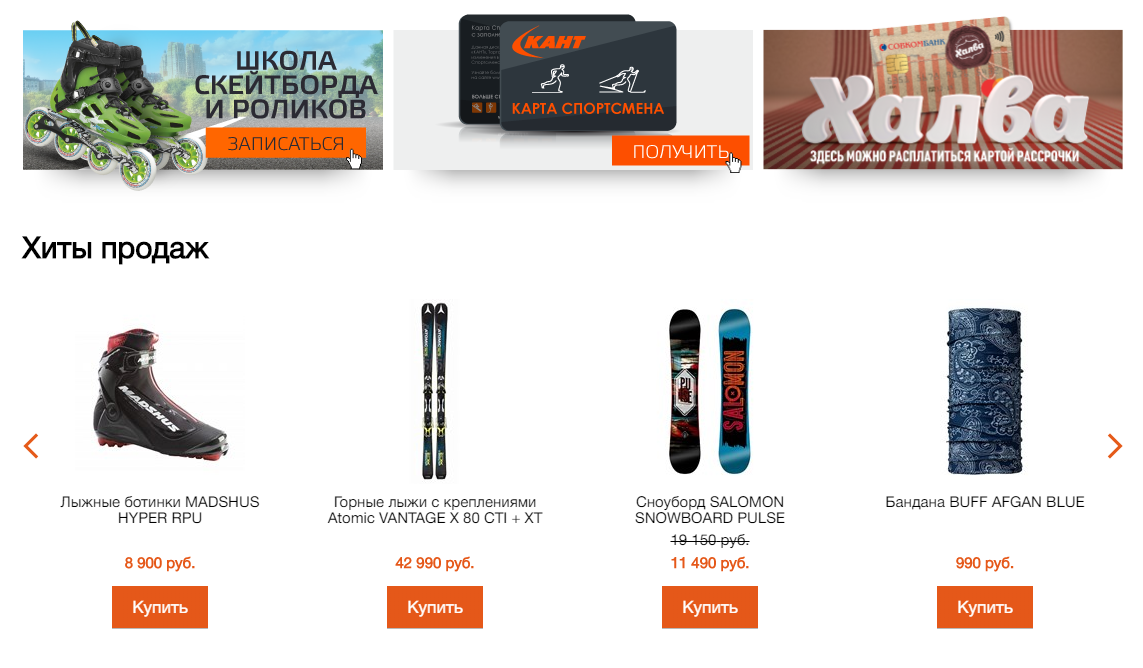Click the КАНТ logo on the athlete card

tap(548, 42)
